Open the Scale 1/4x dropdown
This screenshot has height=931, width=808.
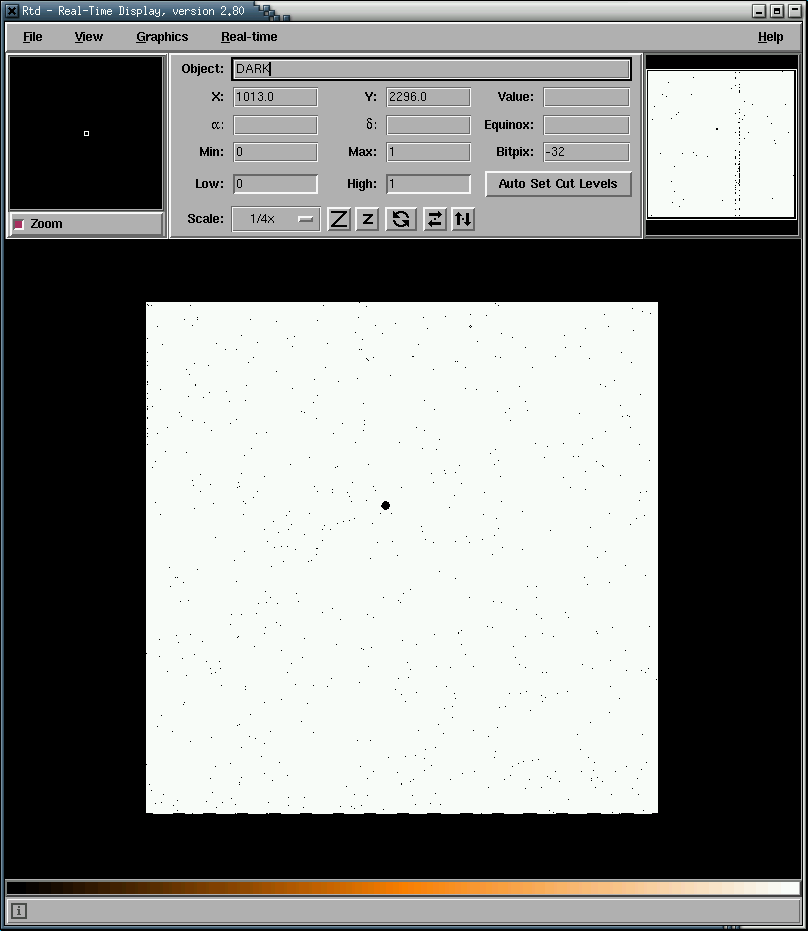pos(276,219)
